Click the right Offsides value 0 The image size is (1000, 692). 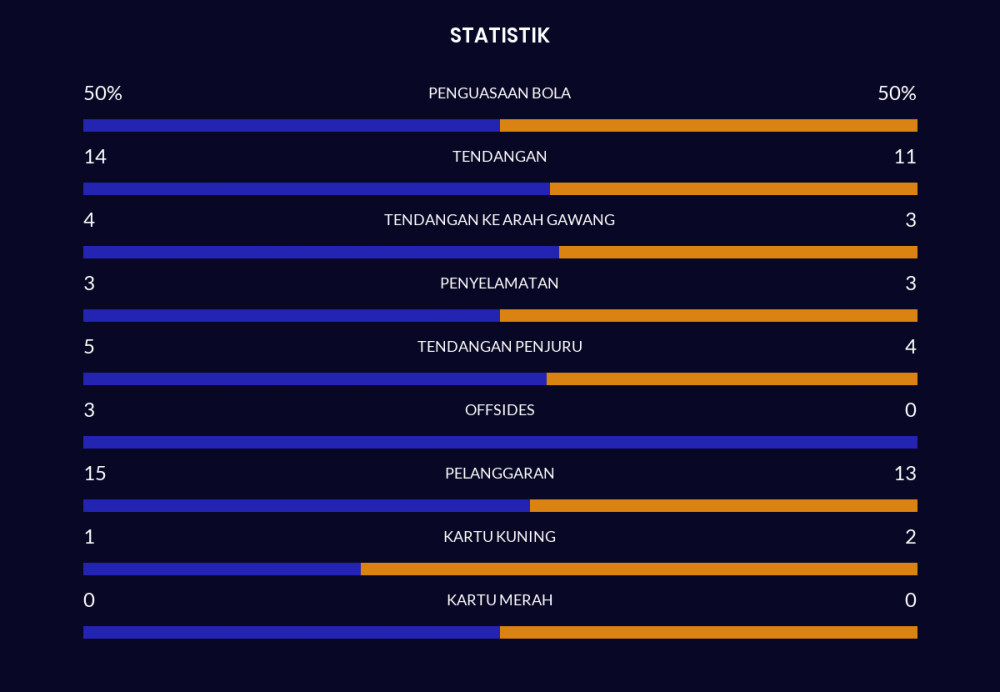(910, 410)
